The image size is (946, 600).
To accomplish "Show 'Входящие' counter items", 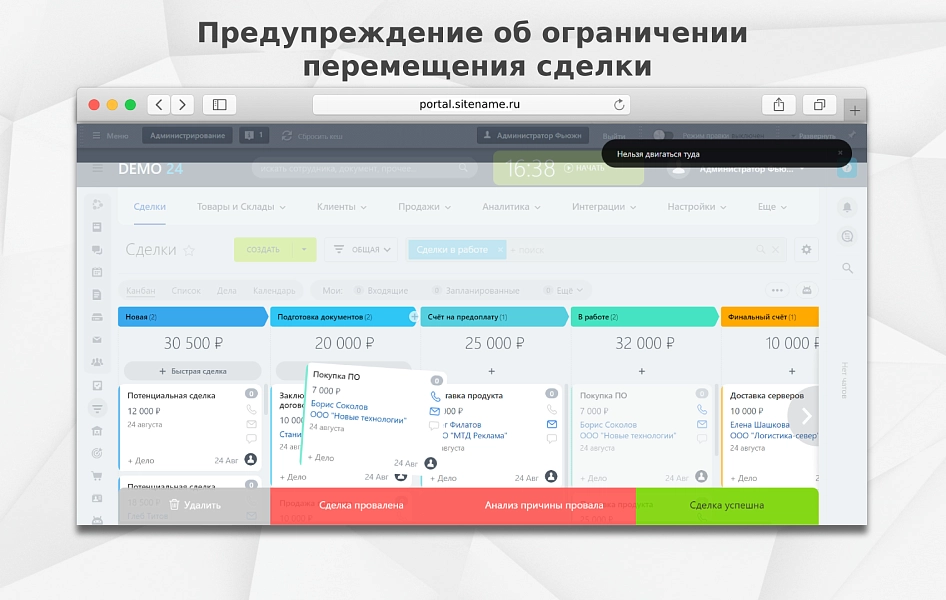I will [x=381, y=291].
